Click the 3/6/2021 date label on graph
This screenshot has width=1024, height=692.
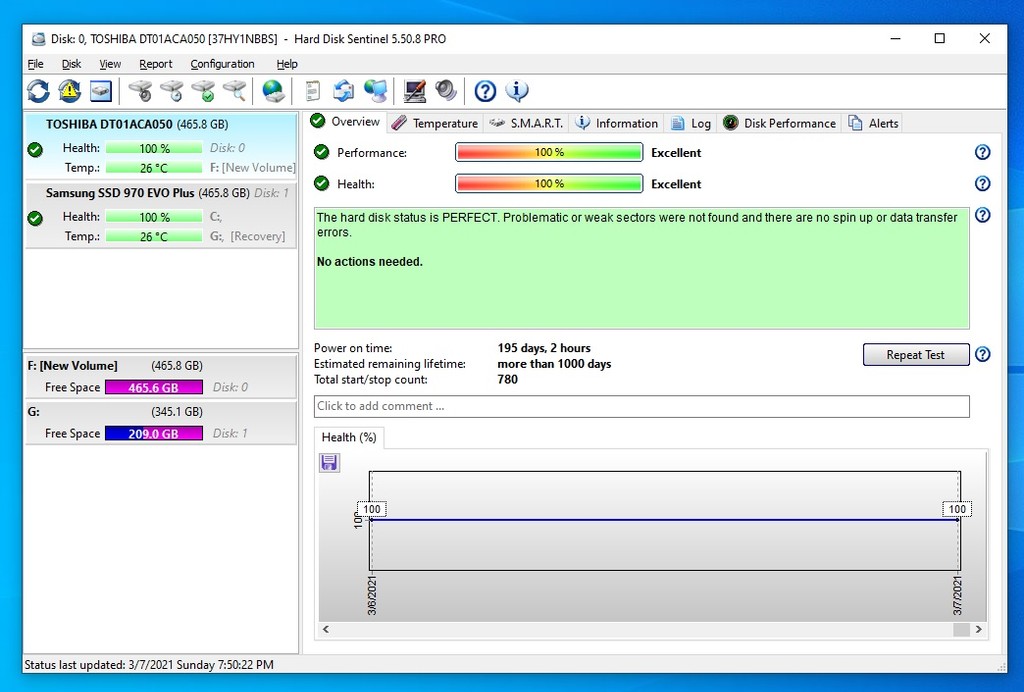coord(372,595)
